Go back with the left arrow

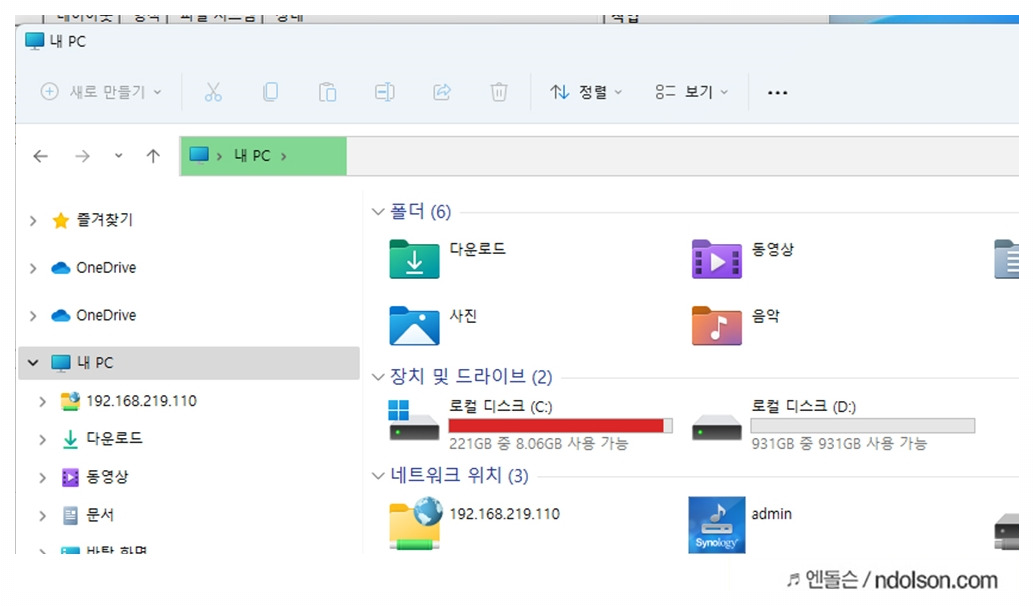[41, 156]
